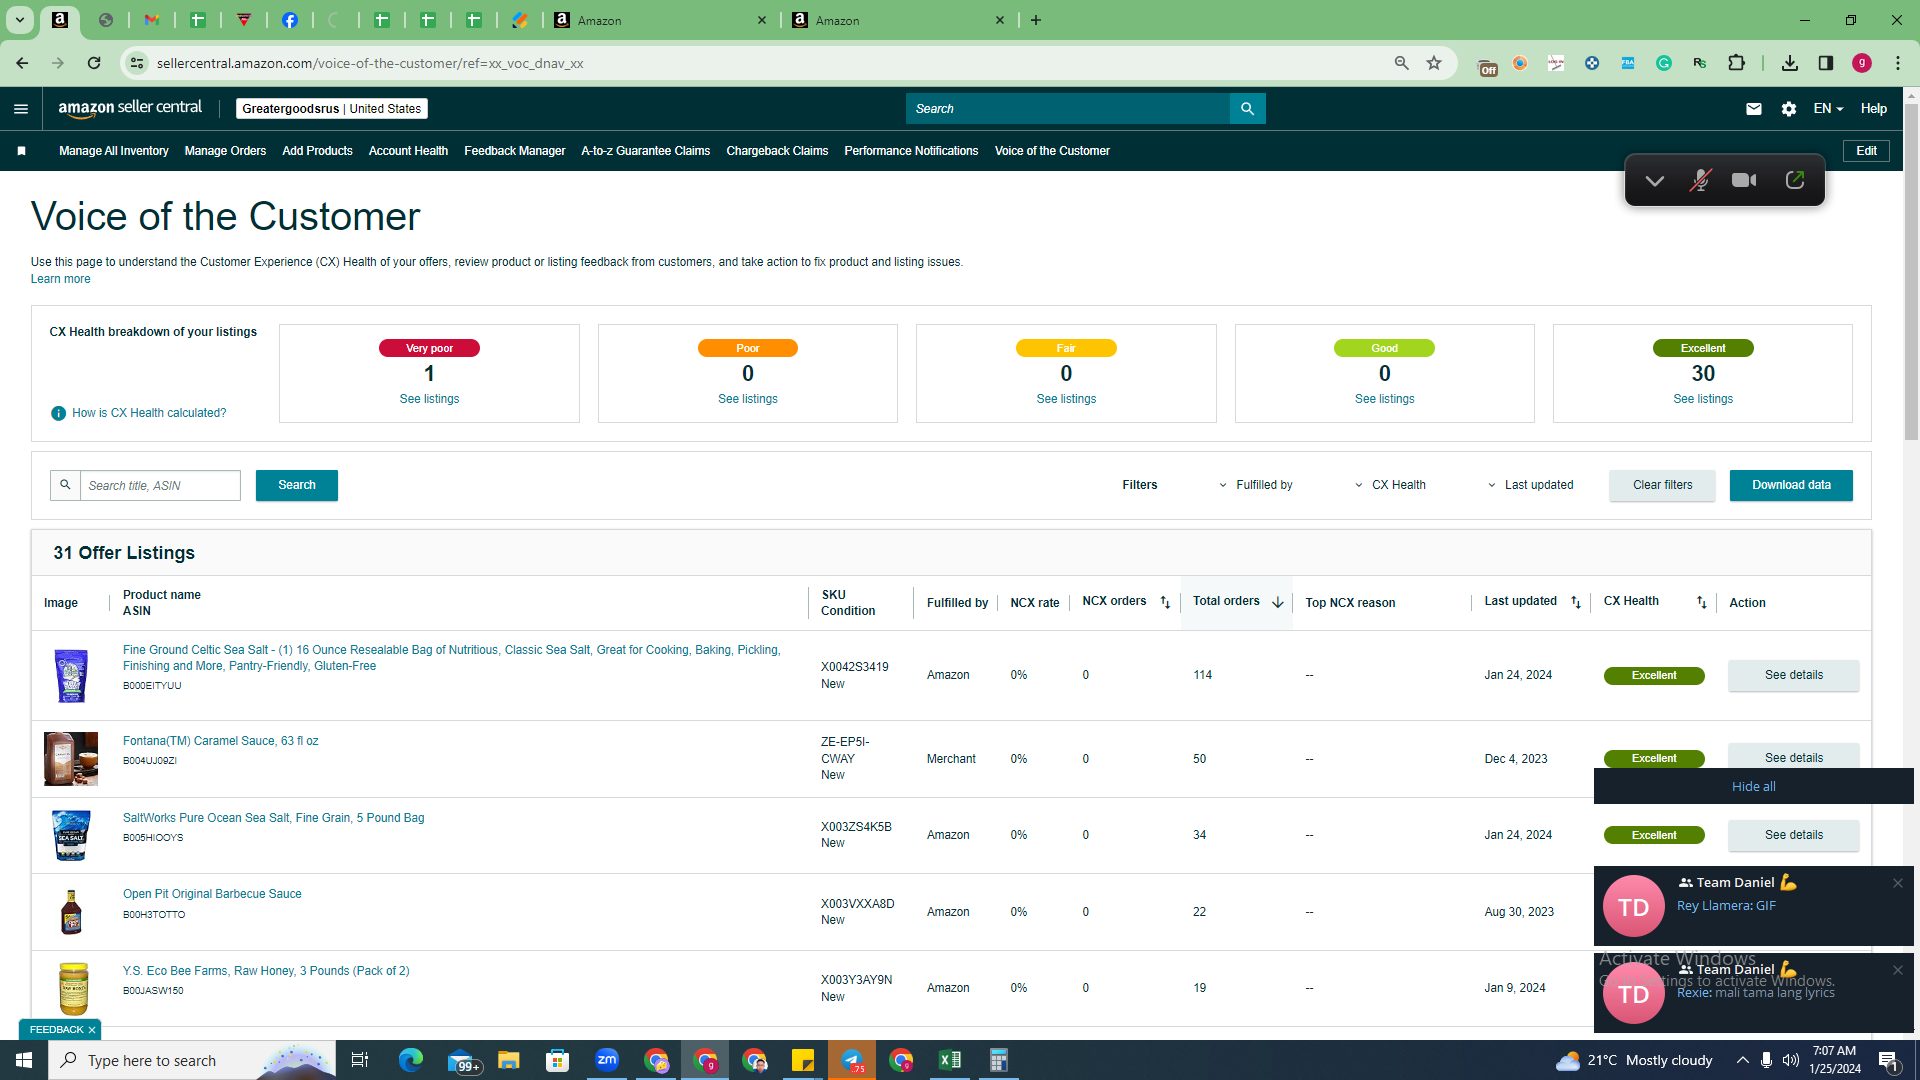Click Download data

(1791, 485)
